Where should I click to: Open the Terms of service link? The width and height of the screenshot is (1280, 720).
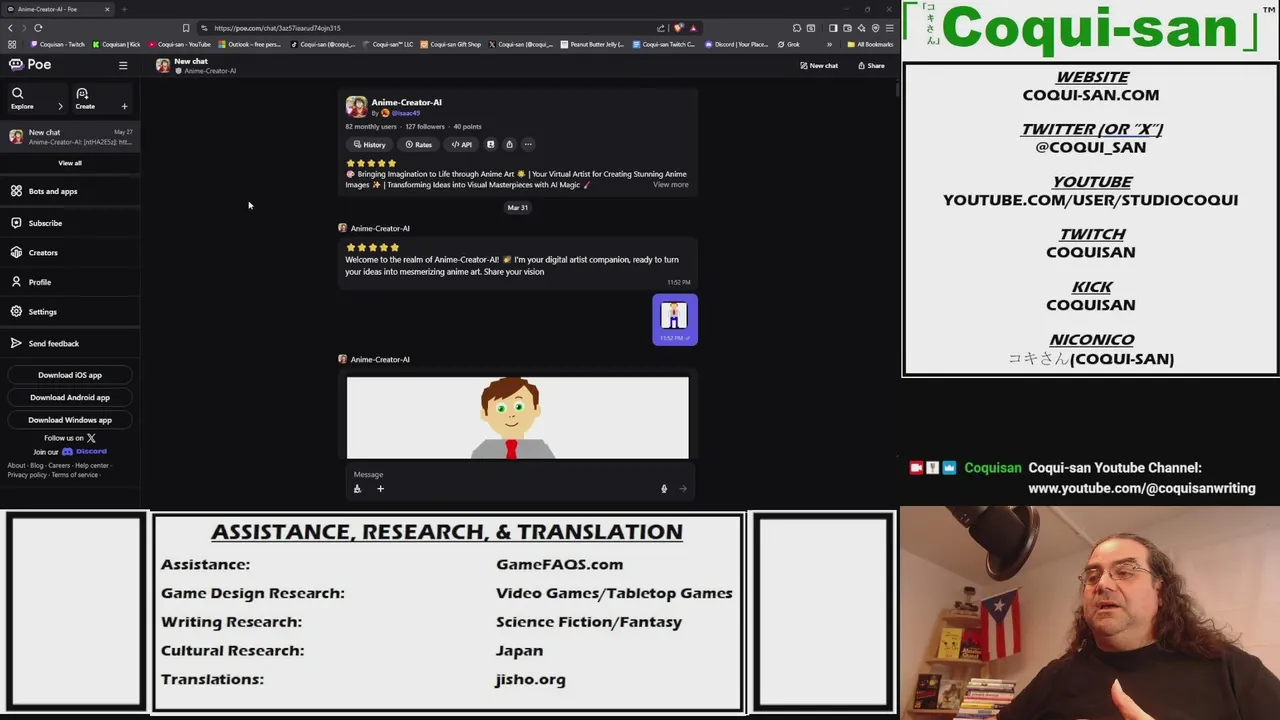click(x=75, y=475)
